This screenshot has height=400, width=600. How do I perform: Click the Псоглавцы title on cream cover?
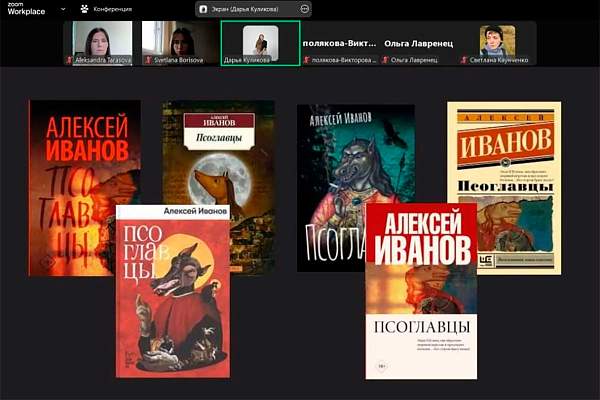coord(505,186)
